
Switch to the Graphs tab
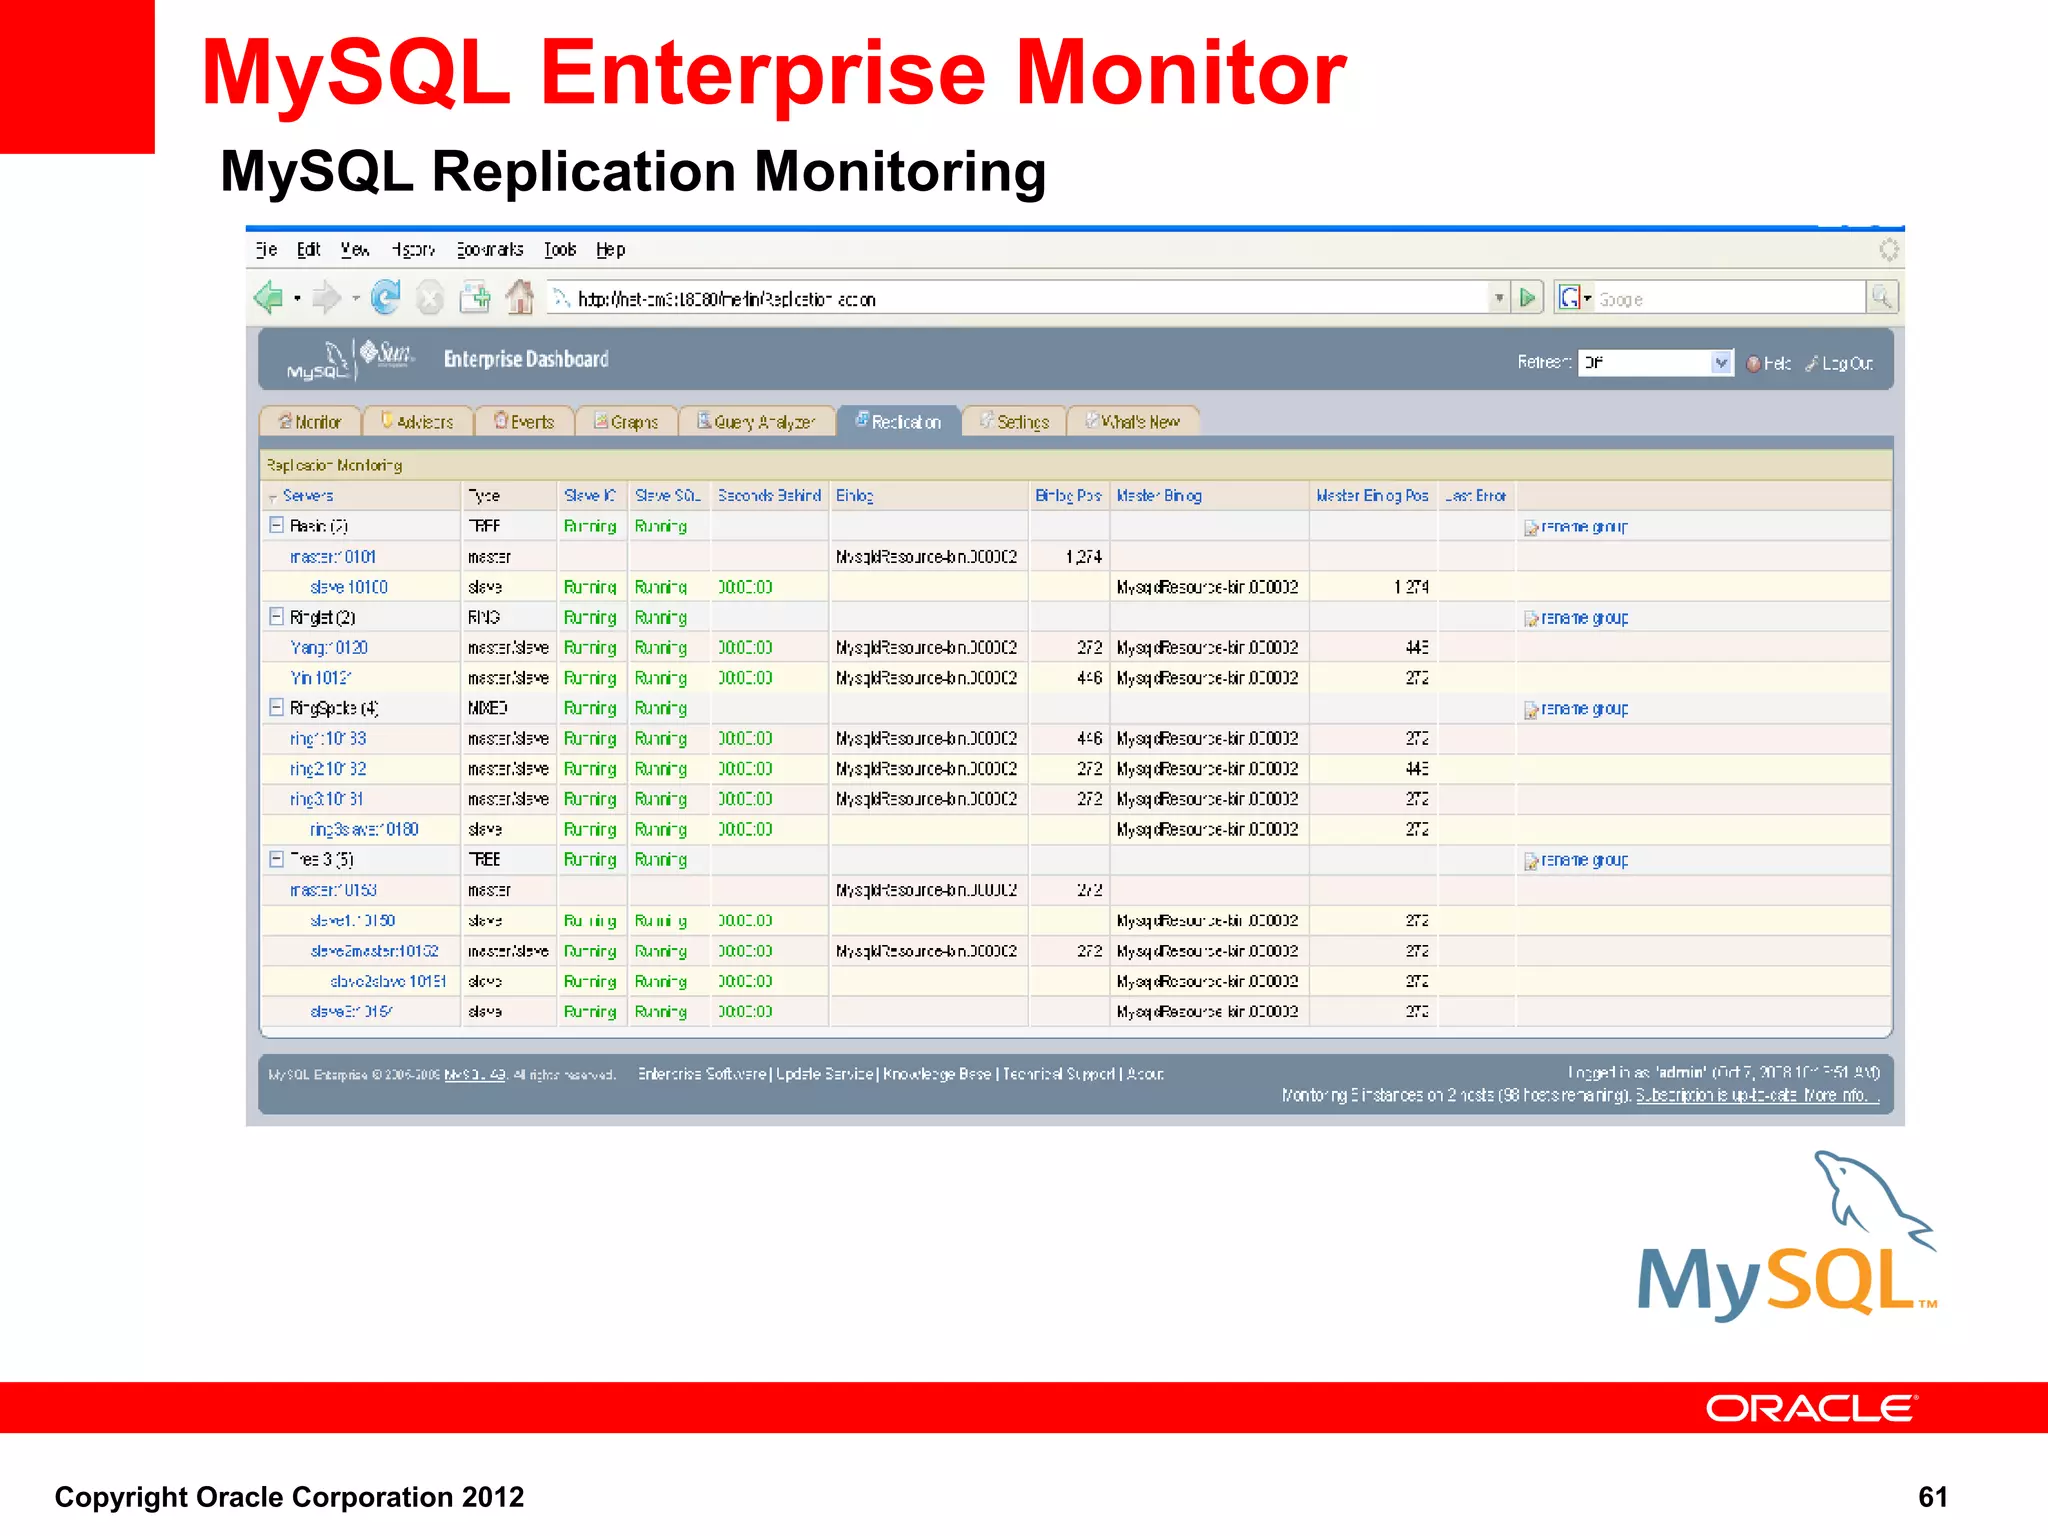(x=626, y=422)
